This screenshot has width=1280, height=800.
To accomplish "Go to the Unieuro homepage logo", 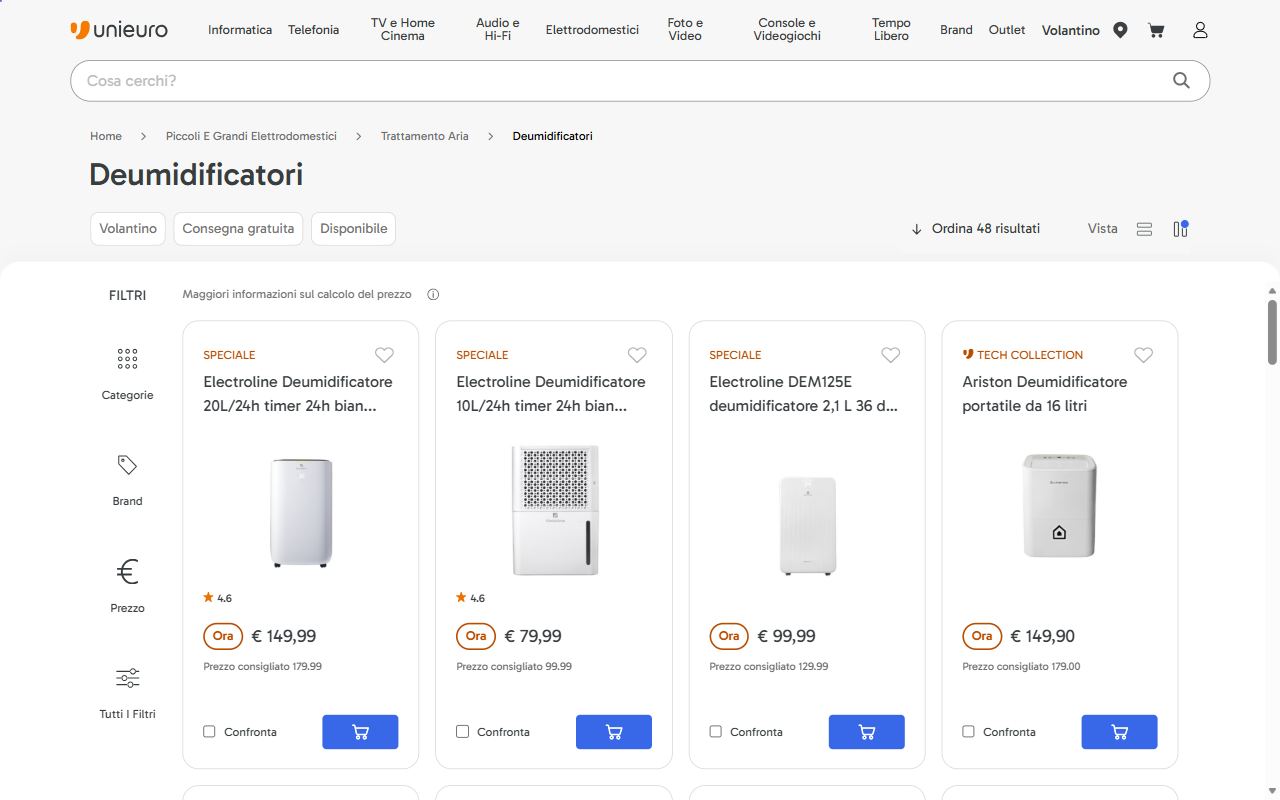I will coord(119,30).
